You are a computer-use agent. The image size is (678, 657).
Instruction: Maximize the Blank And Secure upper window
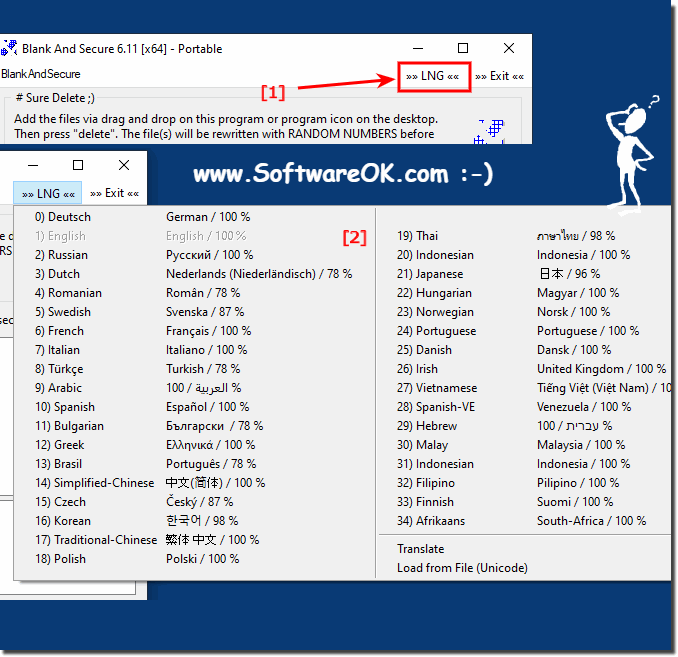[x=463, y=48]
